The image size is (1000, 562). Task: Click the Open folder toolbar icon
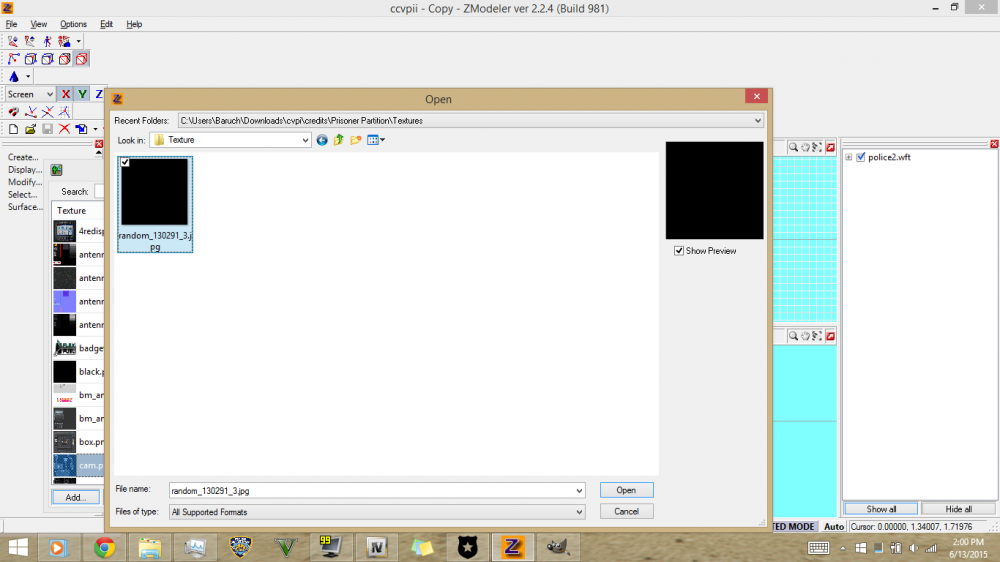(30, 129)
